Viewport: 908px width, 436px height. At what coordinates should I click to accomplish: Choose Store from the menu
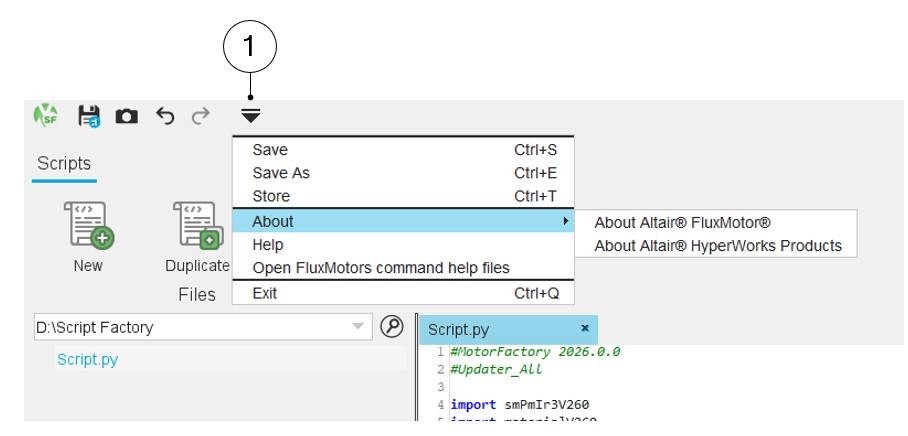(x=271, y=196)
